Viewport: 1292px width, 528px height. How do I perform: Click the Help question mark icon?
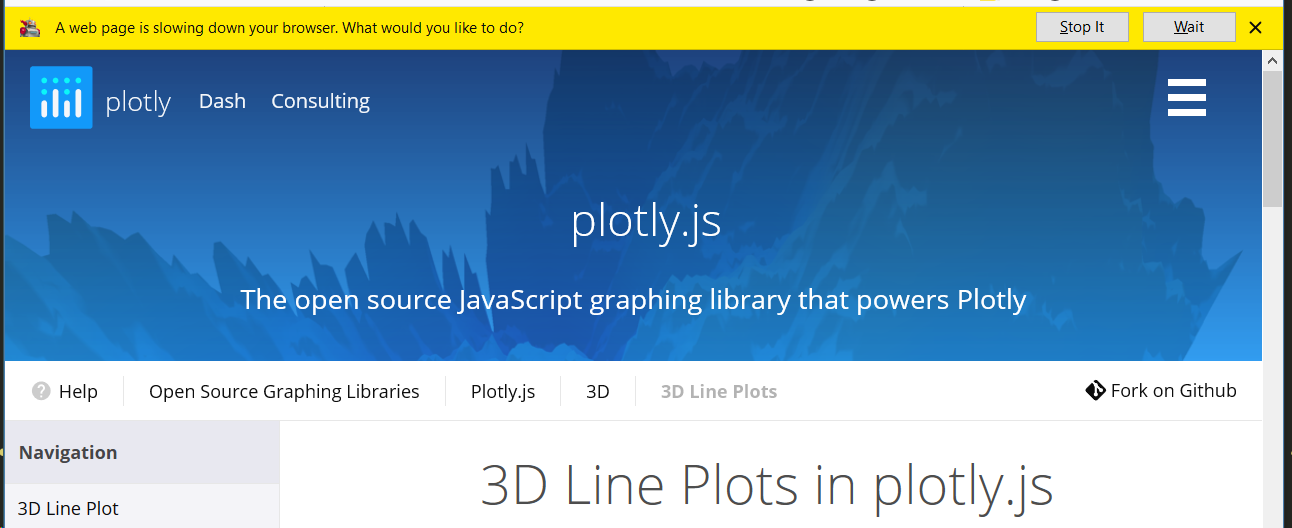point(41,391)
